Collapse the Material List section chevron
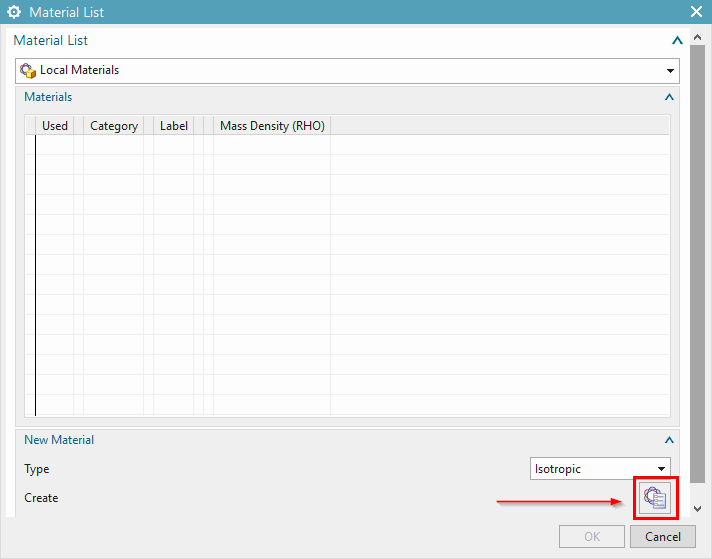The height and width of the screenshot is (559, 712). (677, 41)
